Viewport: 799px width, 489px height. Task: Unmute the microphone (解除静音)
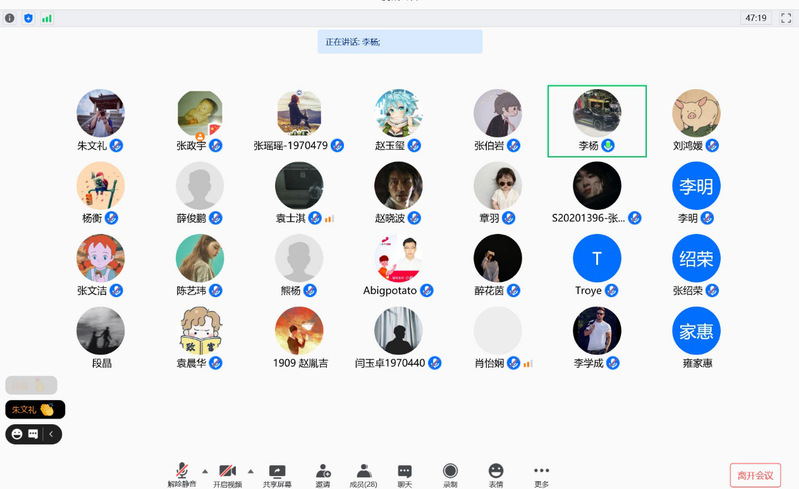click(182, 472)
